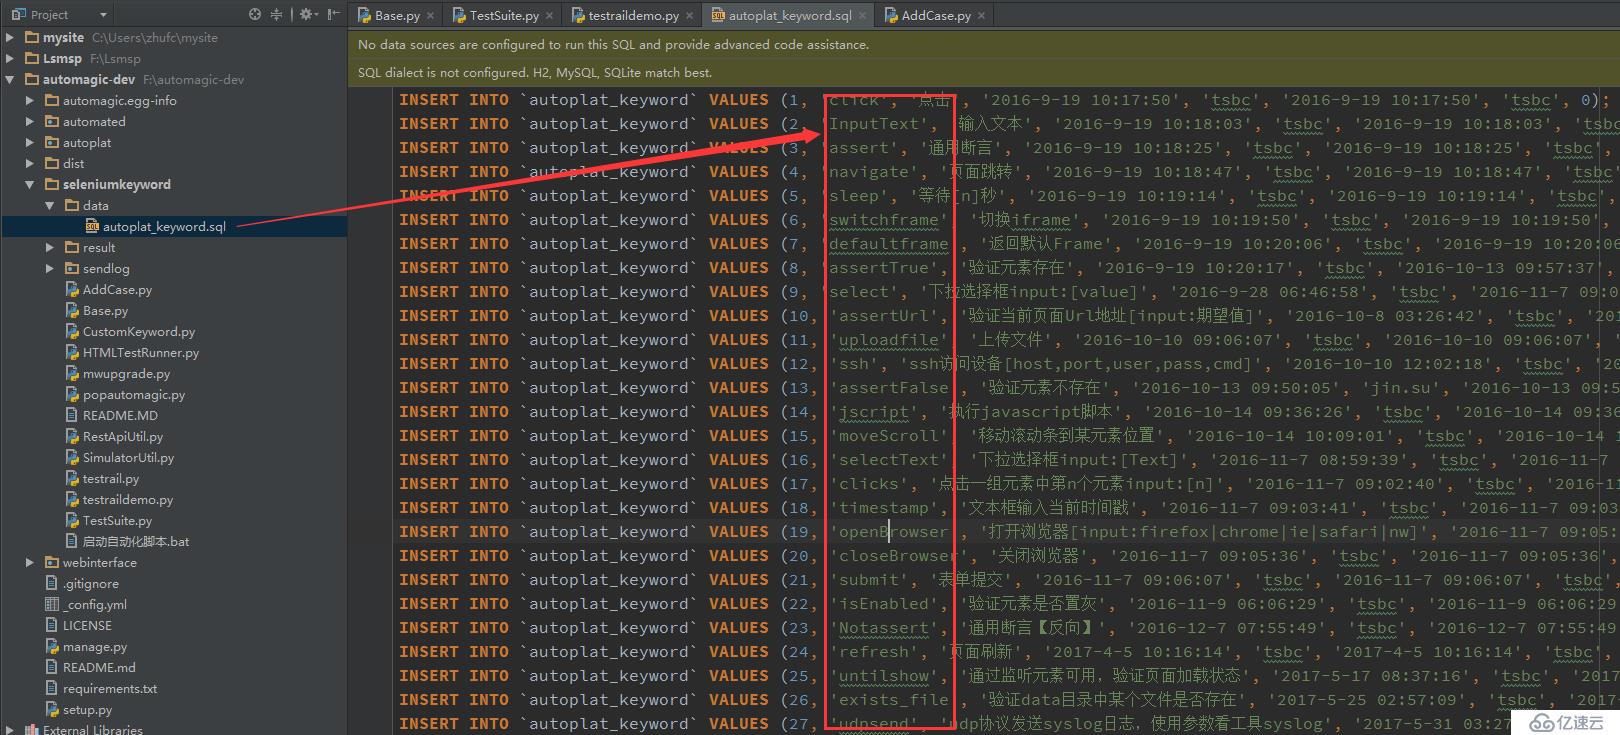The width and height of the screenshot is (1620, 735).
Task: Open TestSuite.py in project tree
Action: tap(117, 520)
